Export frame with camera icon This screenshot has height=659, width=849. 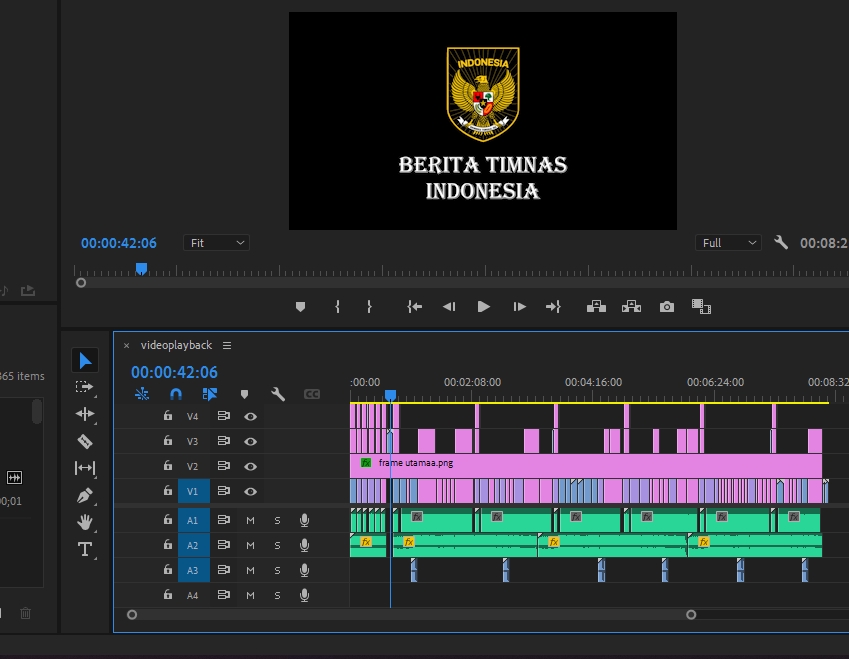click(667, 307)
